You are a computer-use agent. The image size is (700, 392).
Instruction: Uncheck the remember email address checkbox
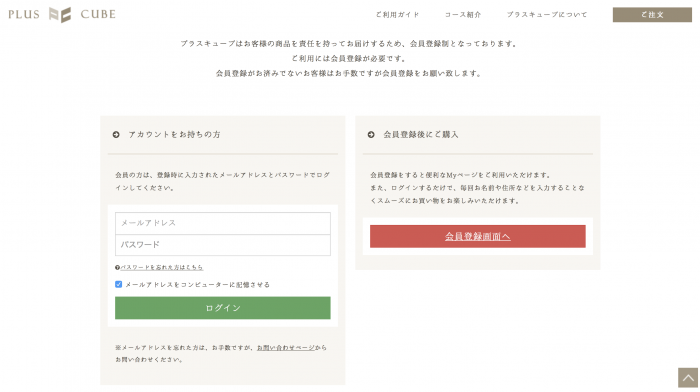pos(119,284)
